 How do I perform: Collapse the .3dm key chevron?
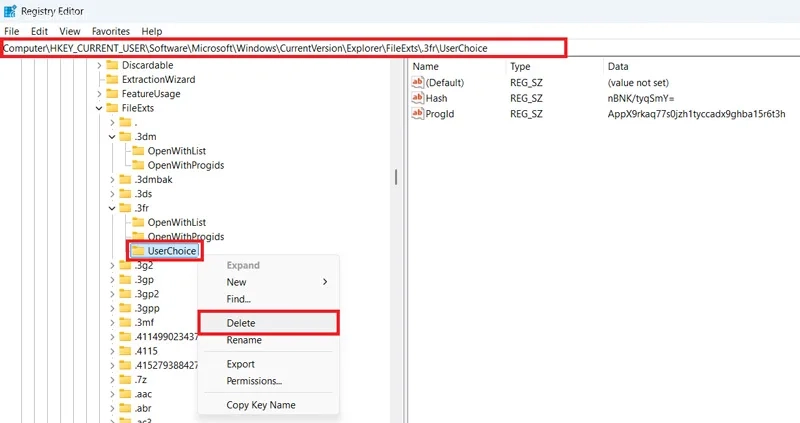click(x=112, y=136)
